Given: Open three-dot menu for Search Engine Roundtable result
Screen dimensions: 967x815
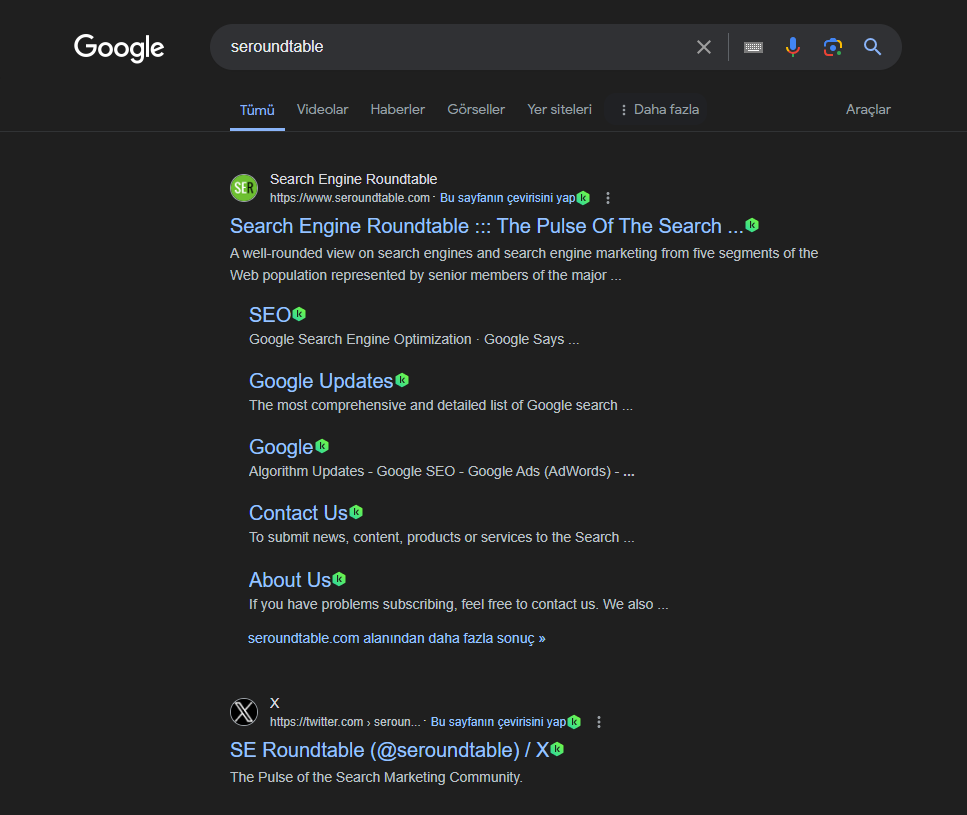Looking at the screenshot, I should [608, 198].
